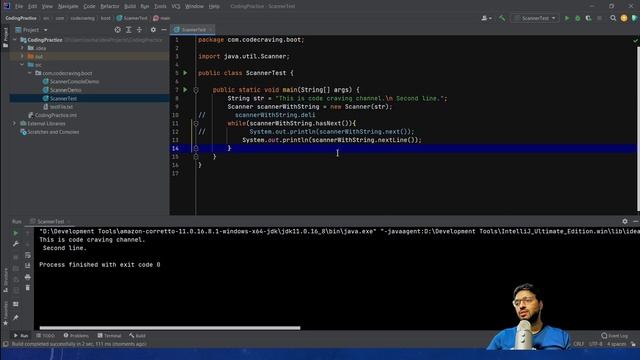This screenshot has height=360, width=640.
Task: Expand the .idea folder
Action: click(x=22, y=48)
